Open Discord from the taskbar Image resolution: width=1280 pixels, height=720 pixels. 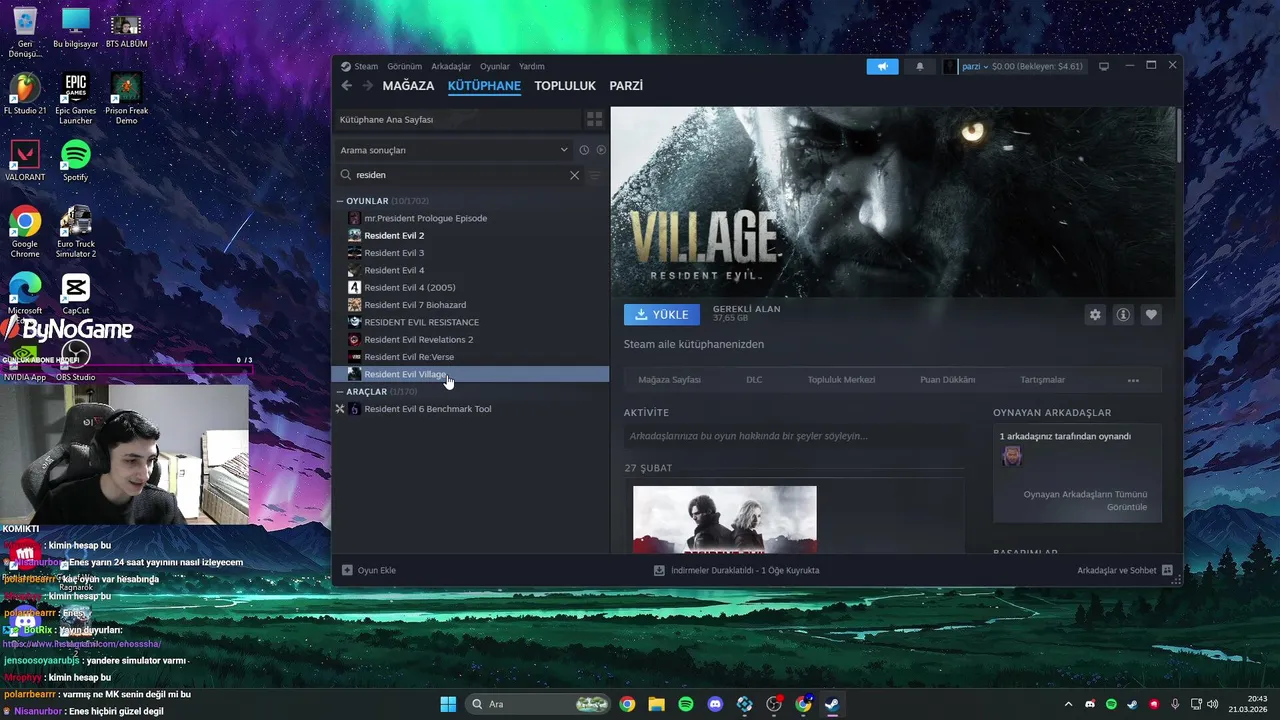(715, 704)
